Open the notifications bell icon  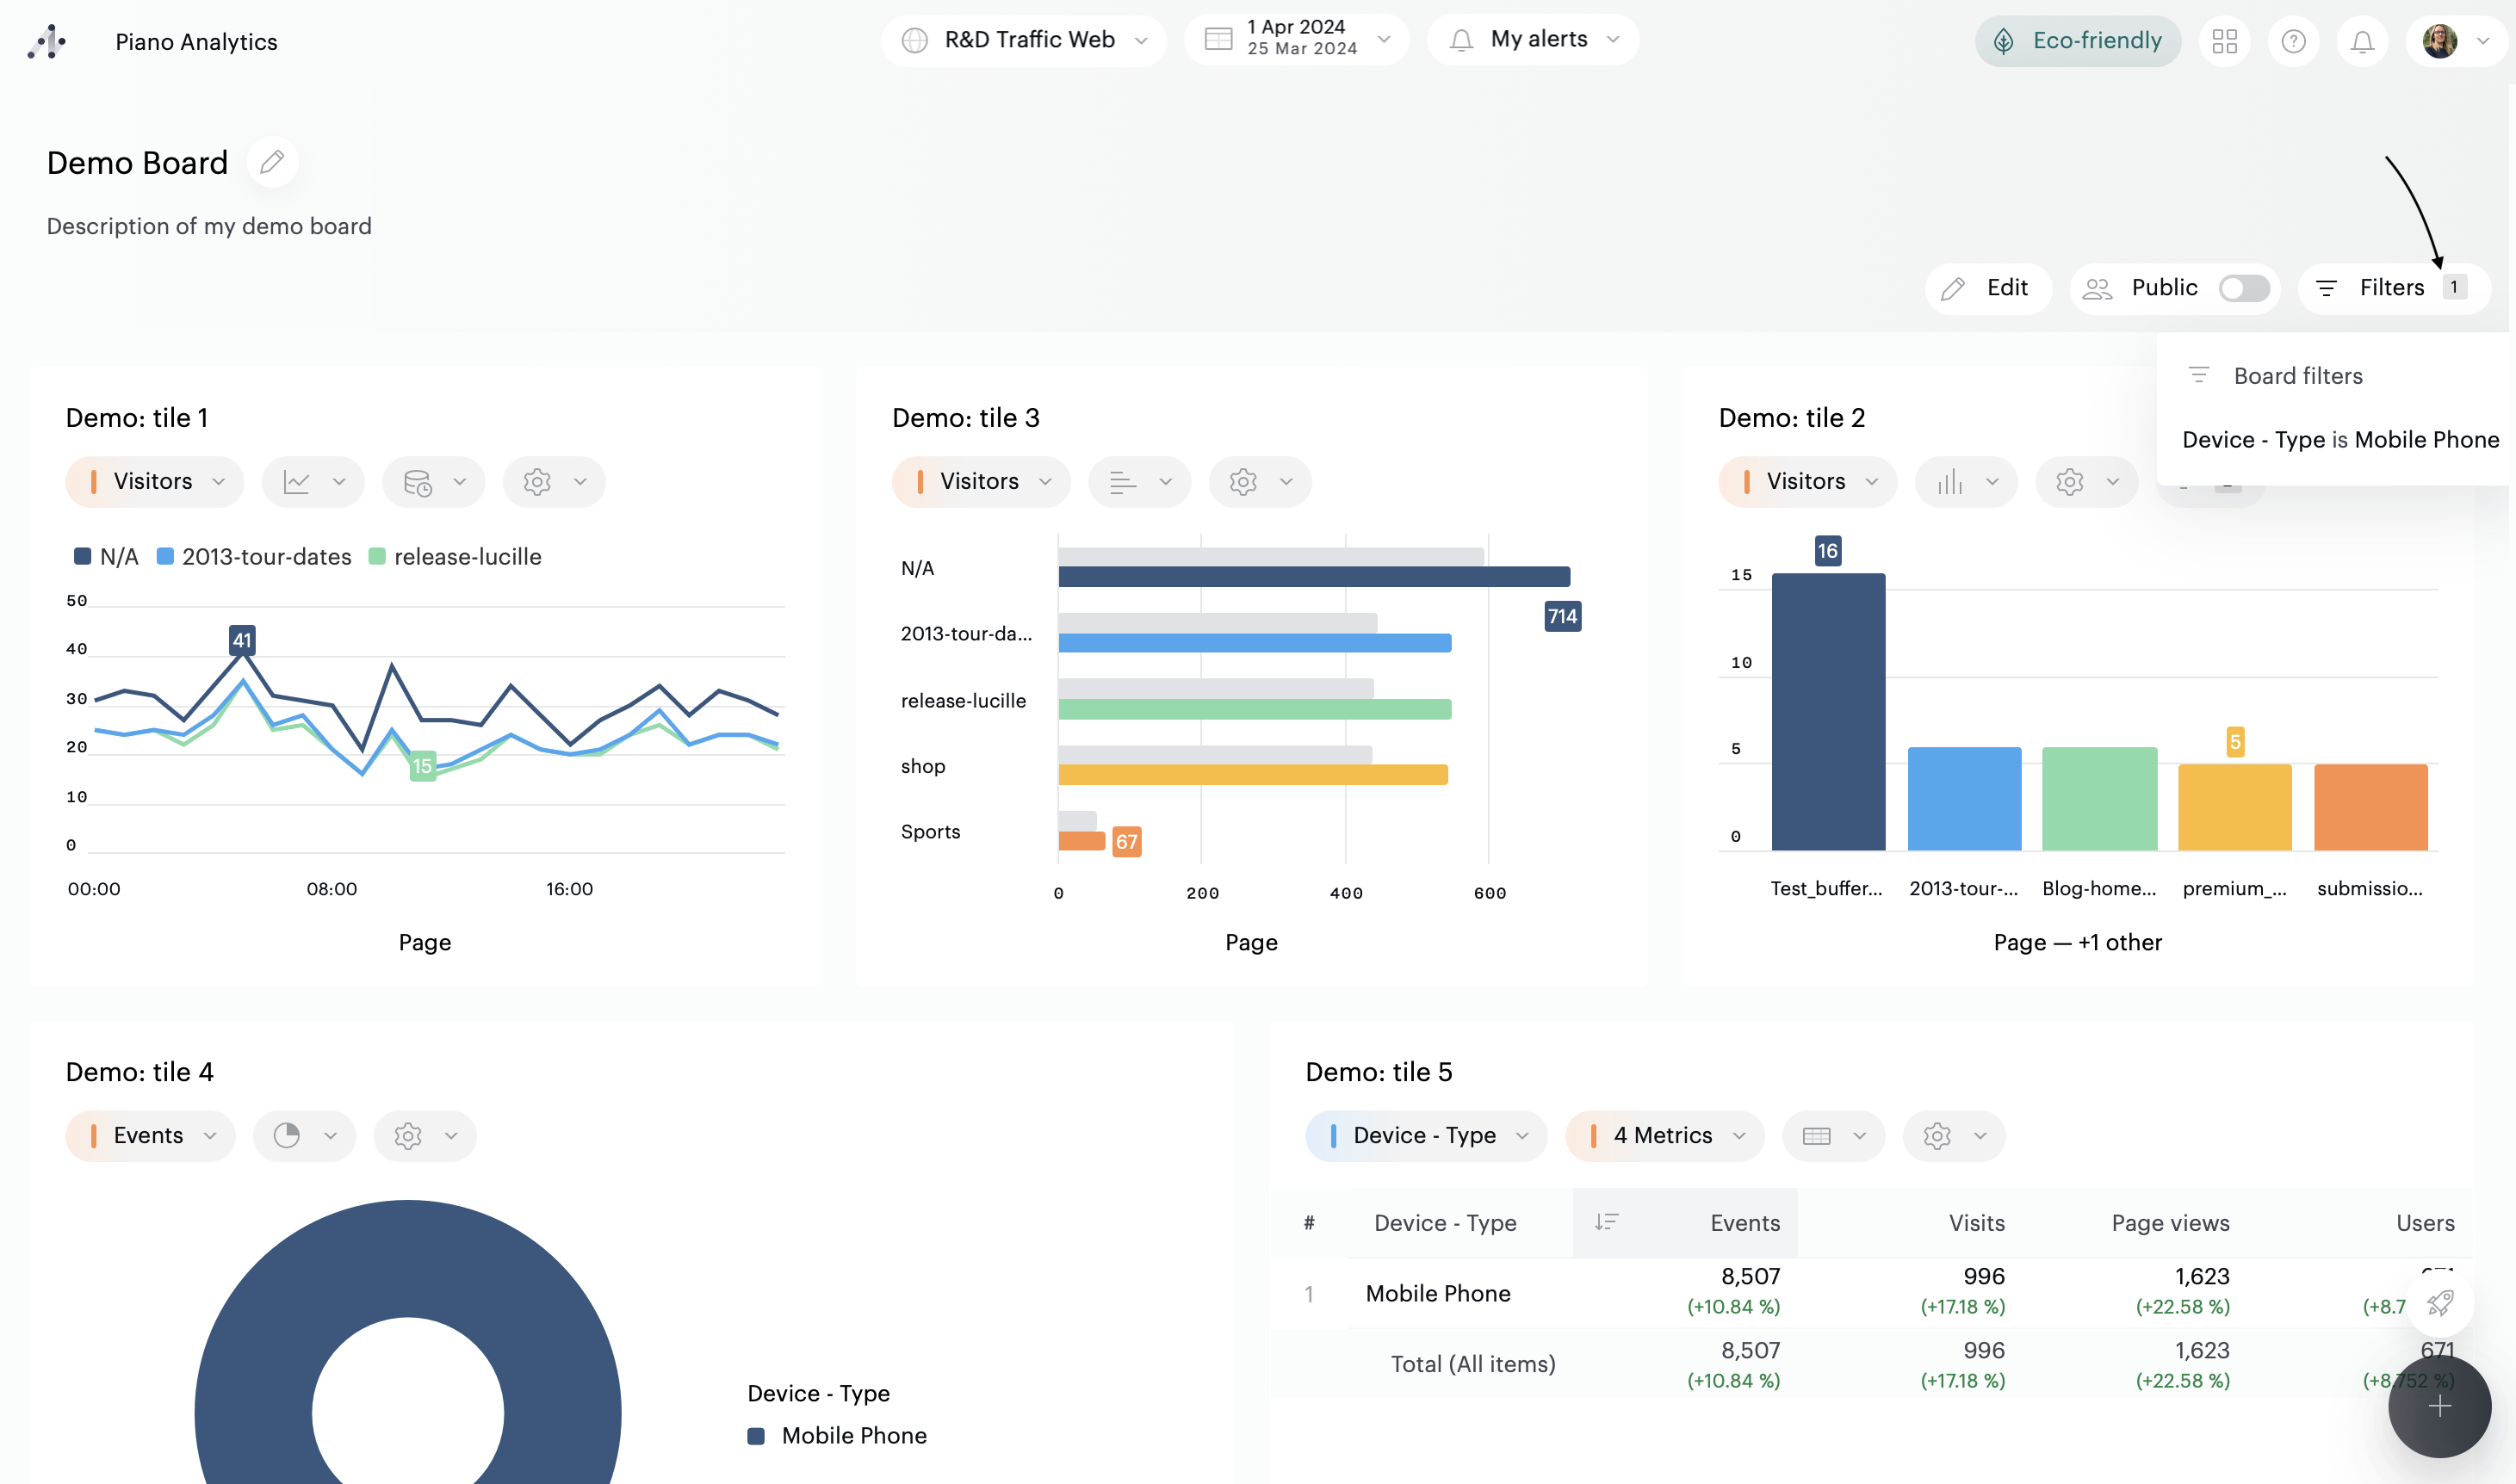point(2362,41)
